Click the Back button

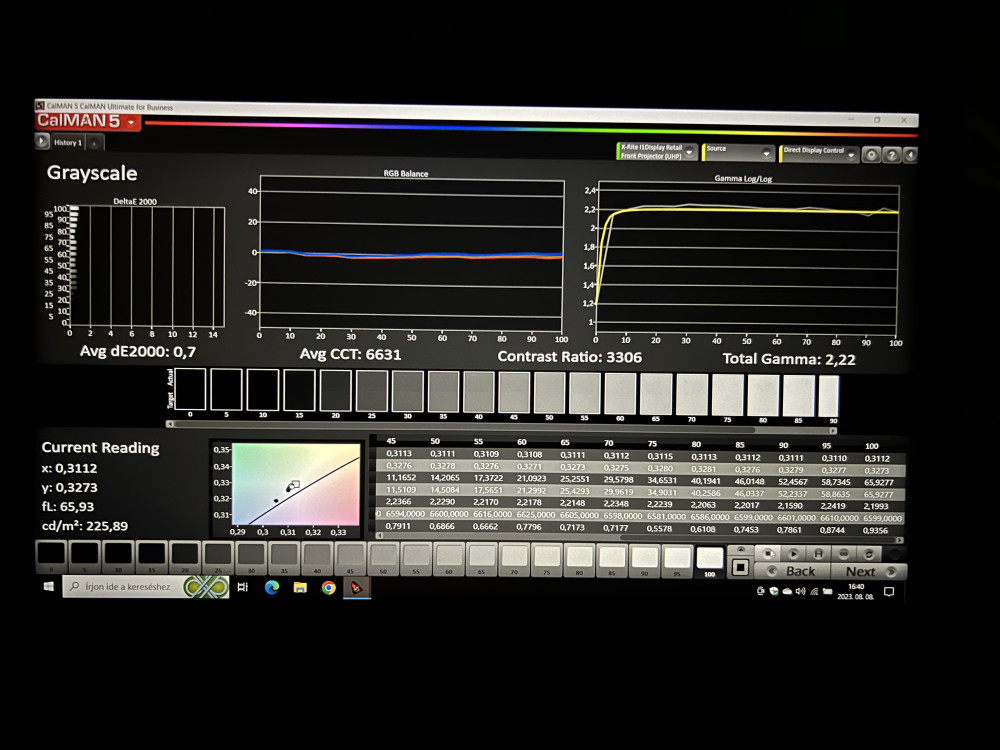792,571
